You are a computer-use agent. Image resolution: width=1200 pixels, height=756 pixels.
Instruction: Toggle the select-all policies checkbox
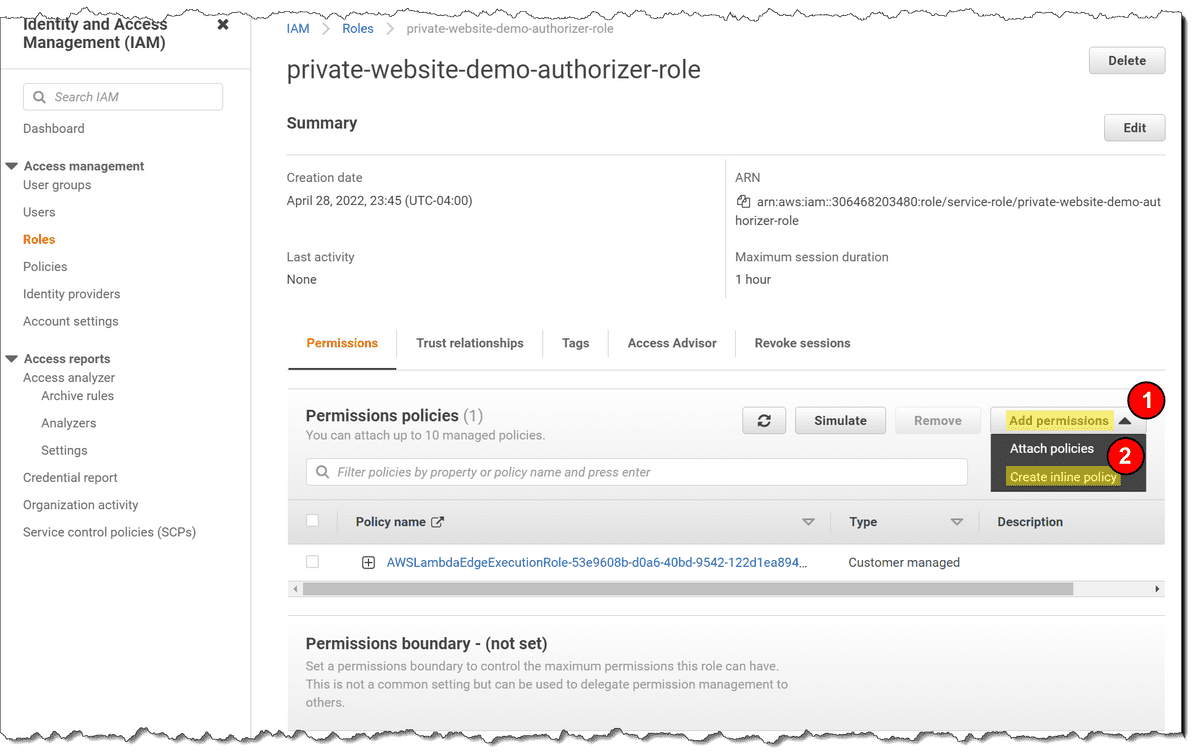pos(313,521)
